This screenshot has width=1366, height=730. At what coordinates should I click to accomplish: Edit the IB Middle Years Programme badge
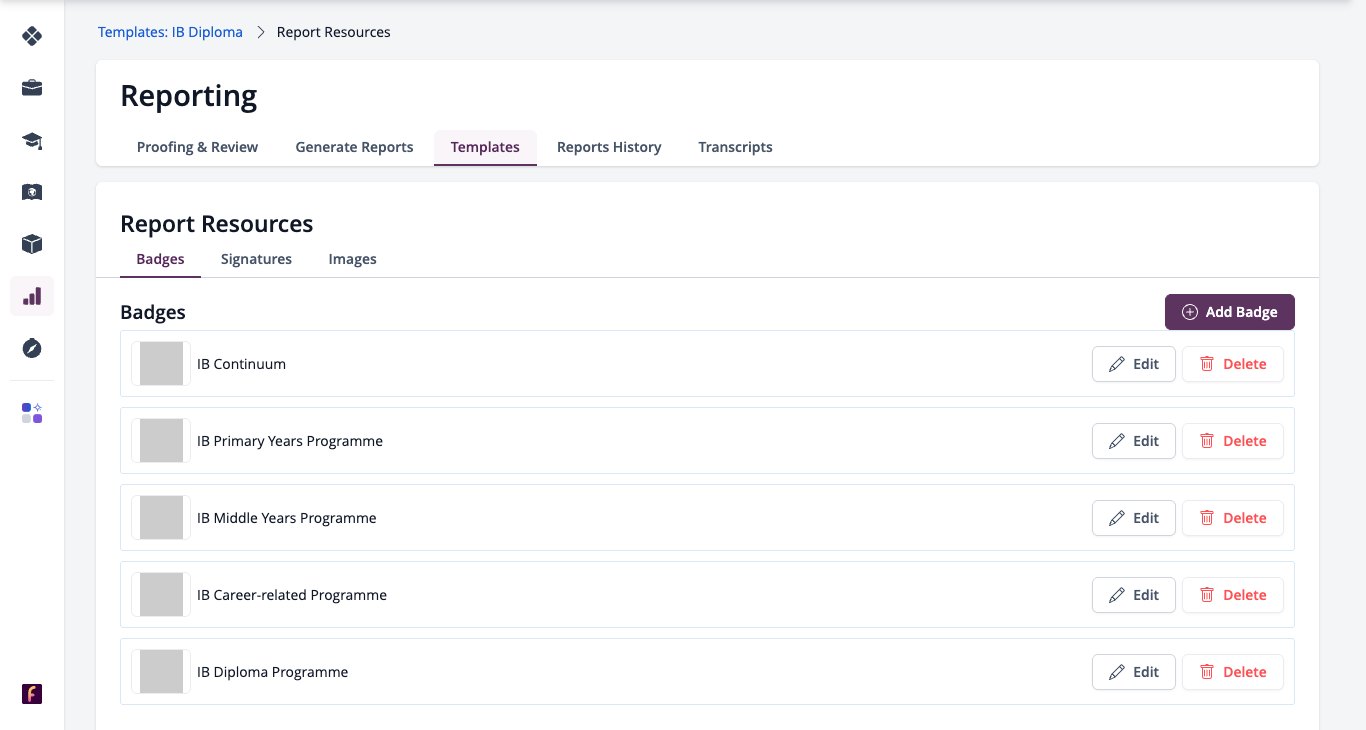tap(1134, 518)
